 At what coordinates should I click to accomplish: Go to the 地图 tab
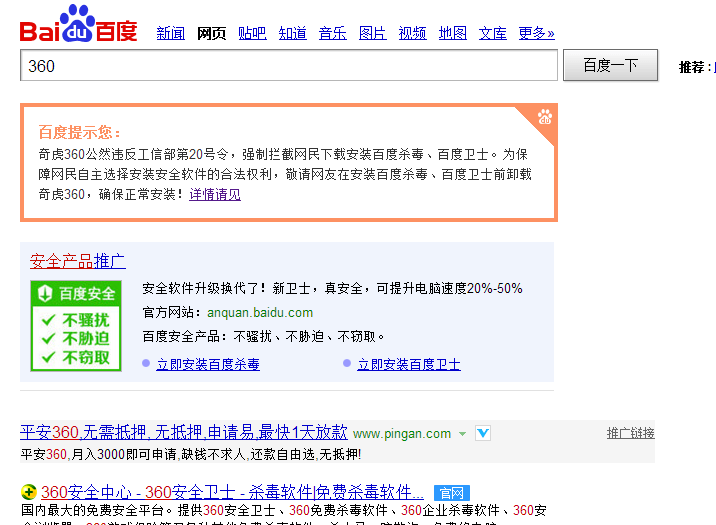coord(453,33)
